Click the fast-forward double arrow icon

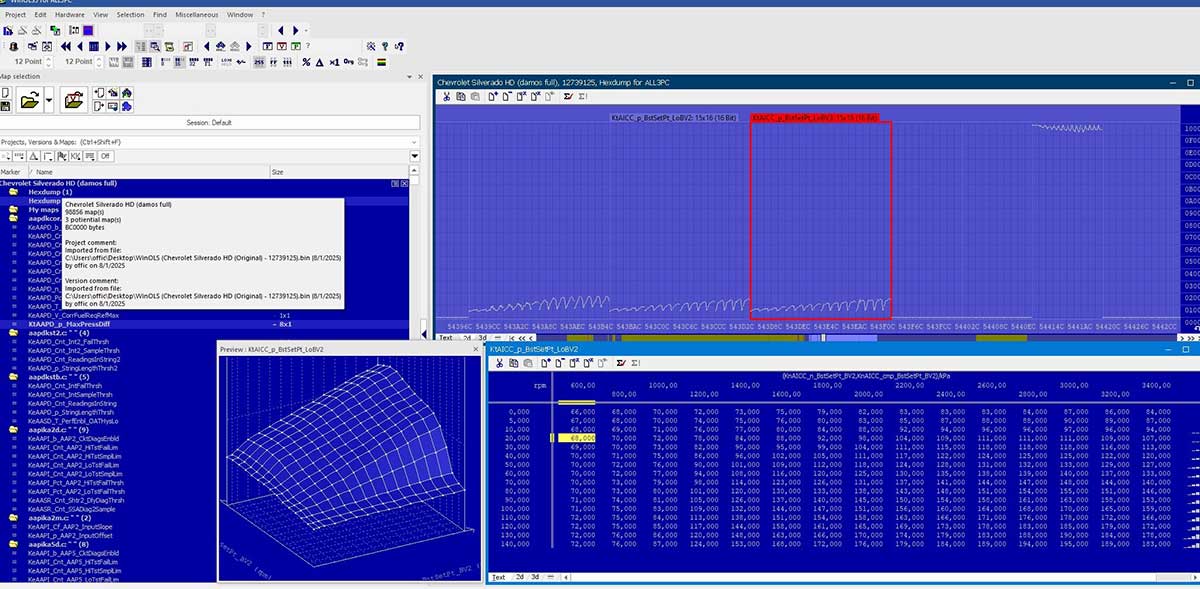[x=122, y=46]
